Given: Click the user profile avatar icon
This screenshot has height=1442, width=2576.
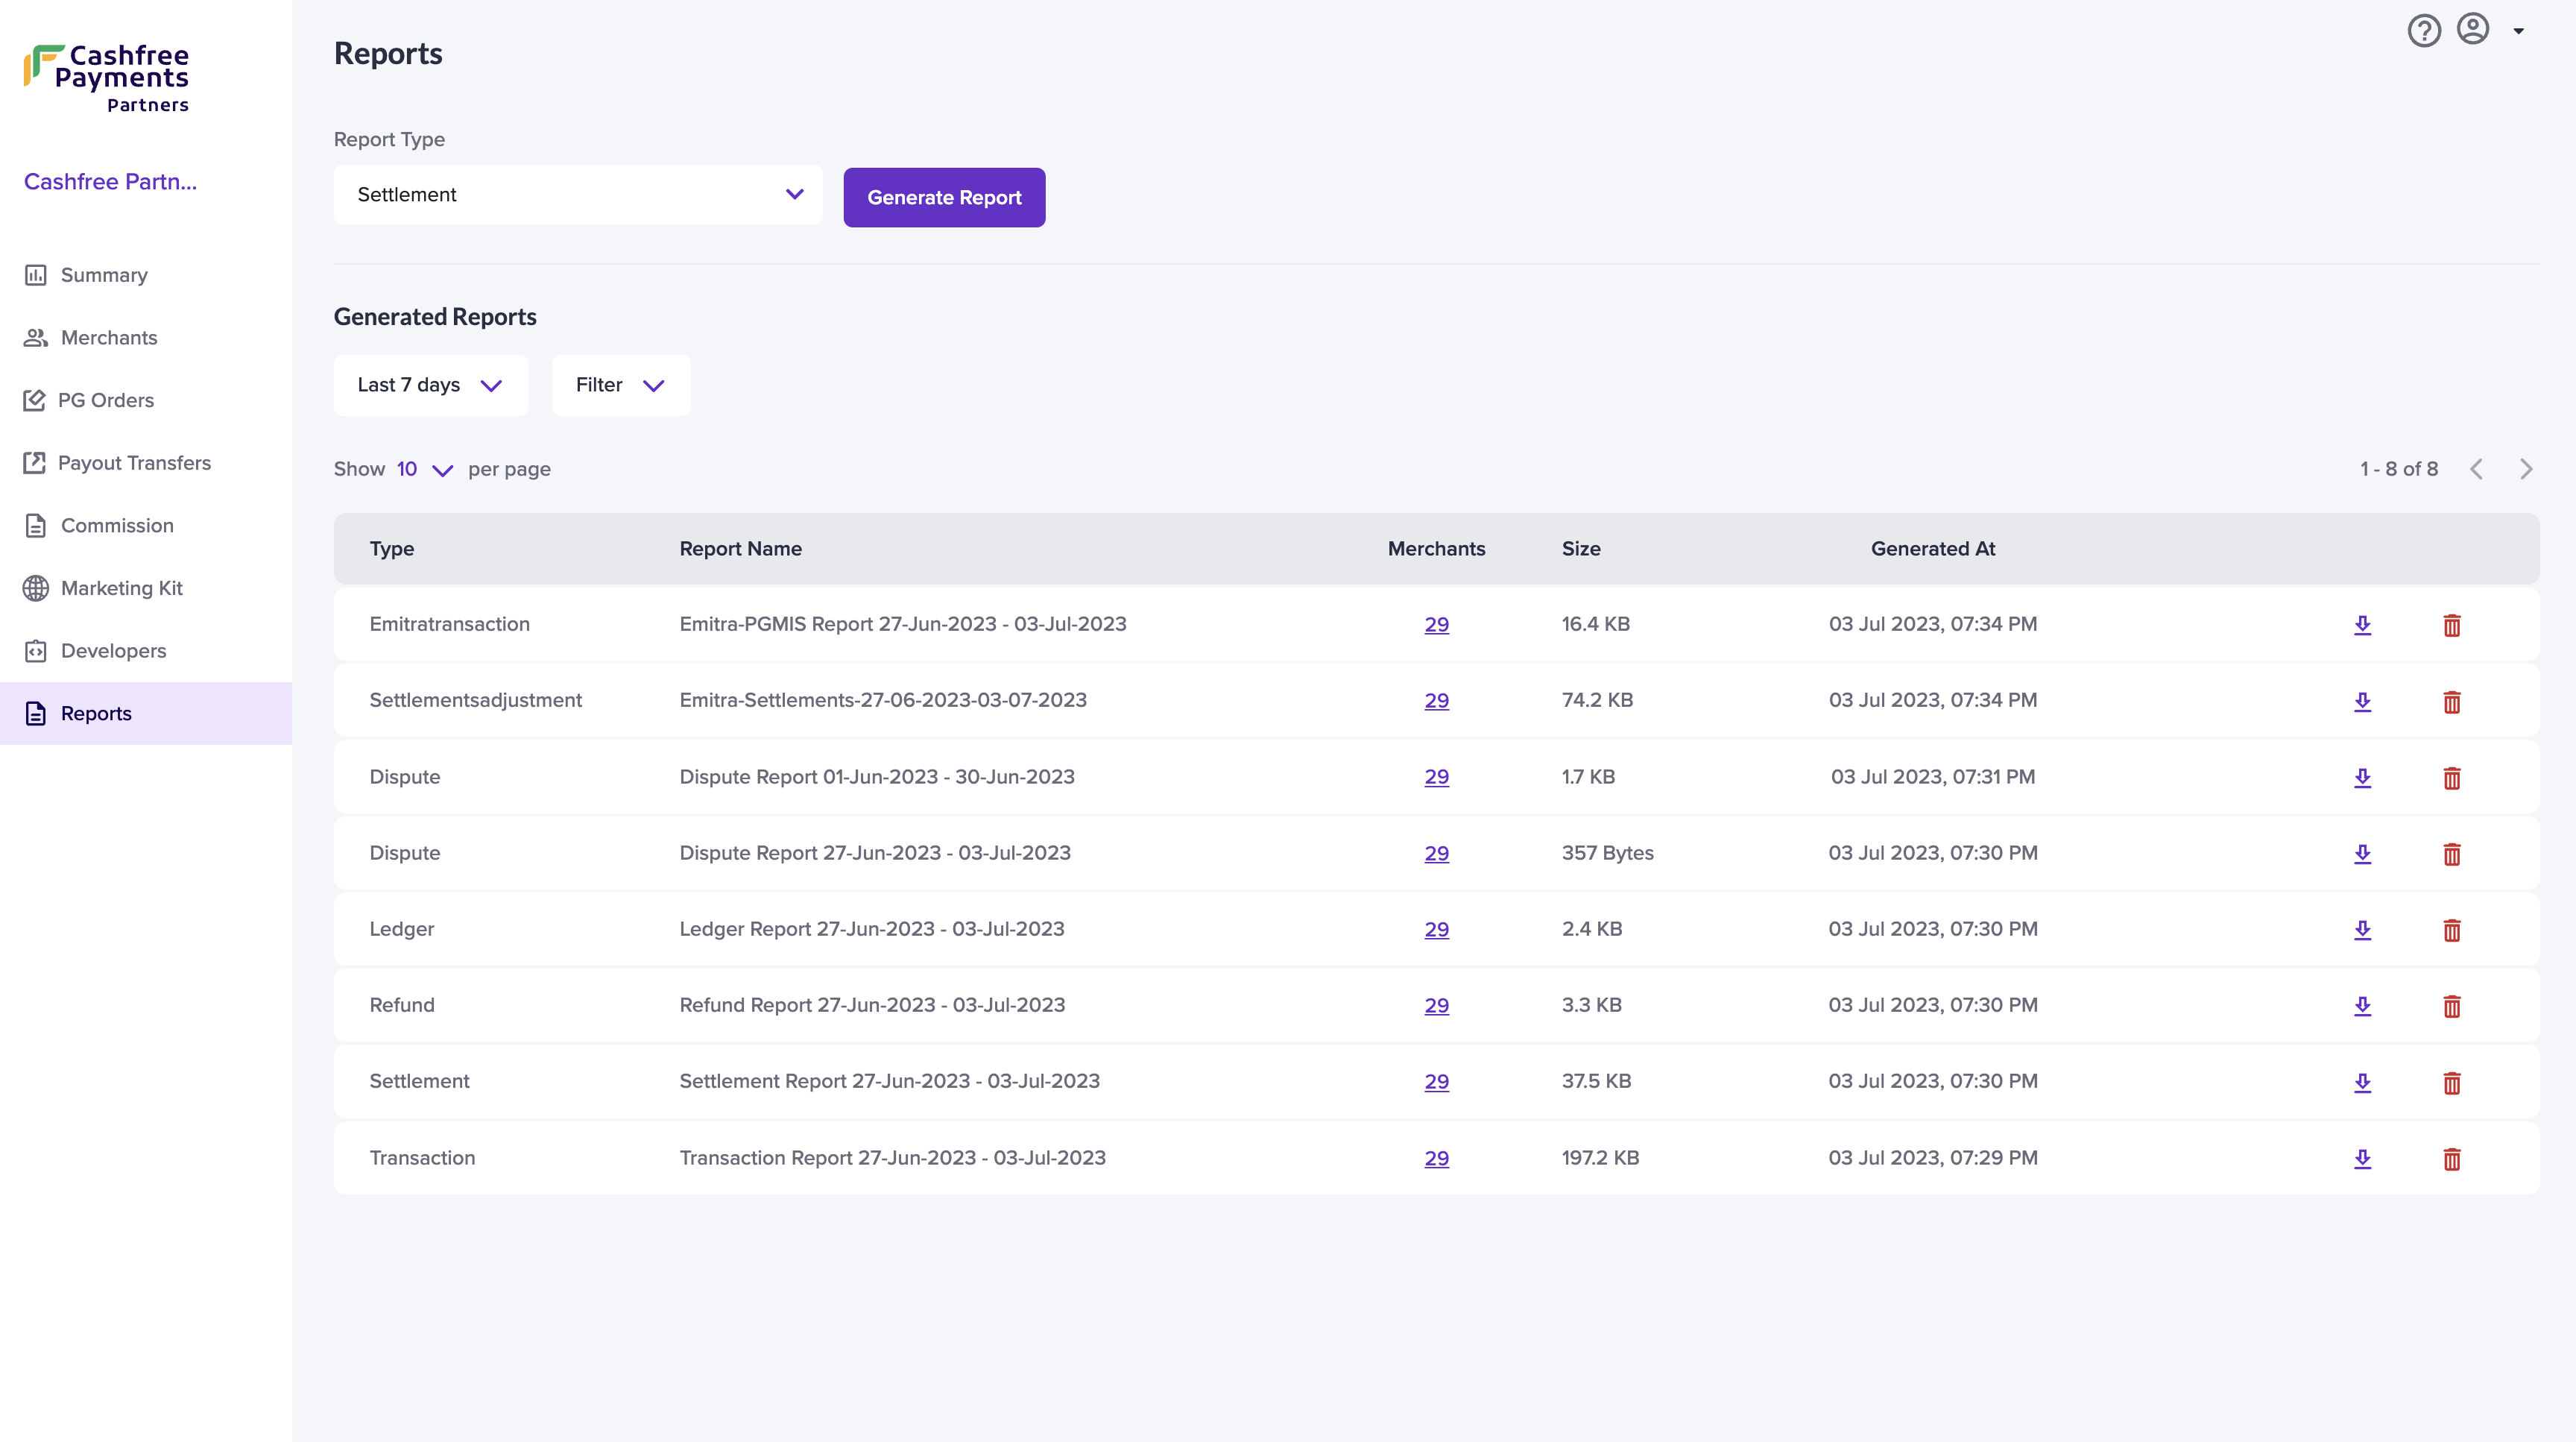Looking at the screenshot, I should coord(2473,29).
